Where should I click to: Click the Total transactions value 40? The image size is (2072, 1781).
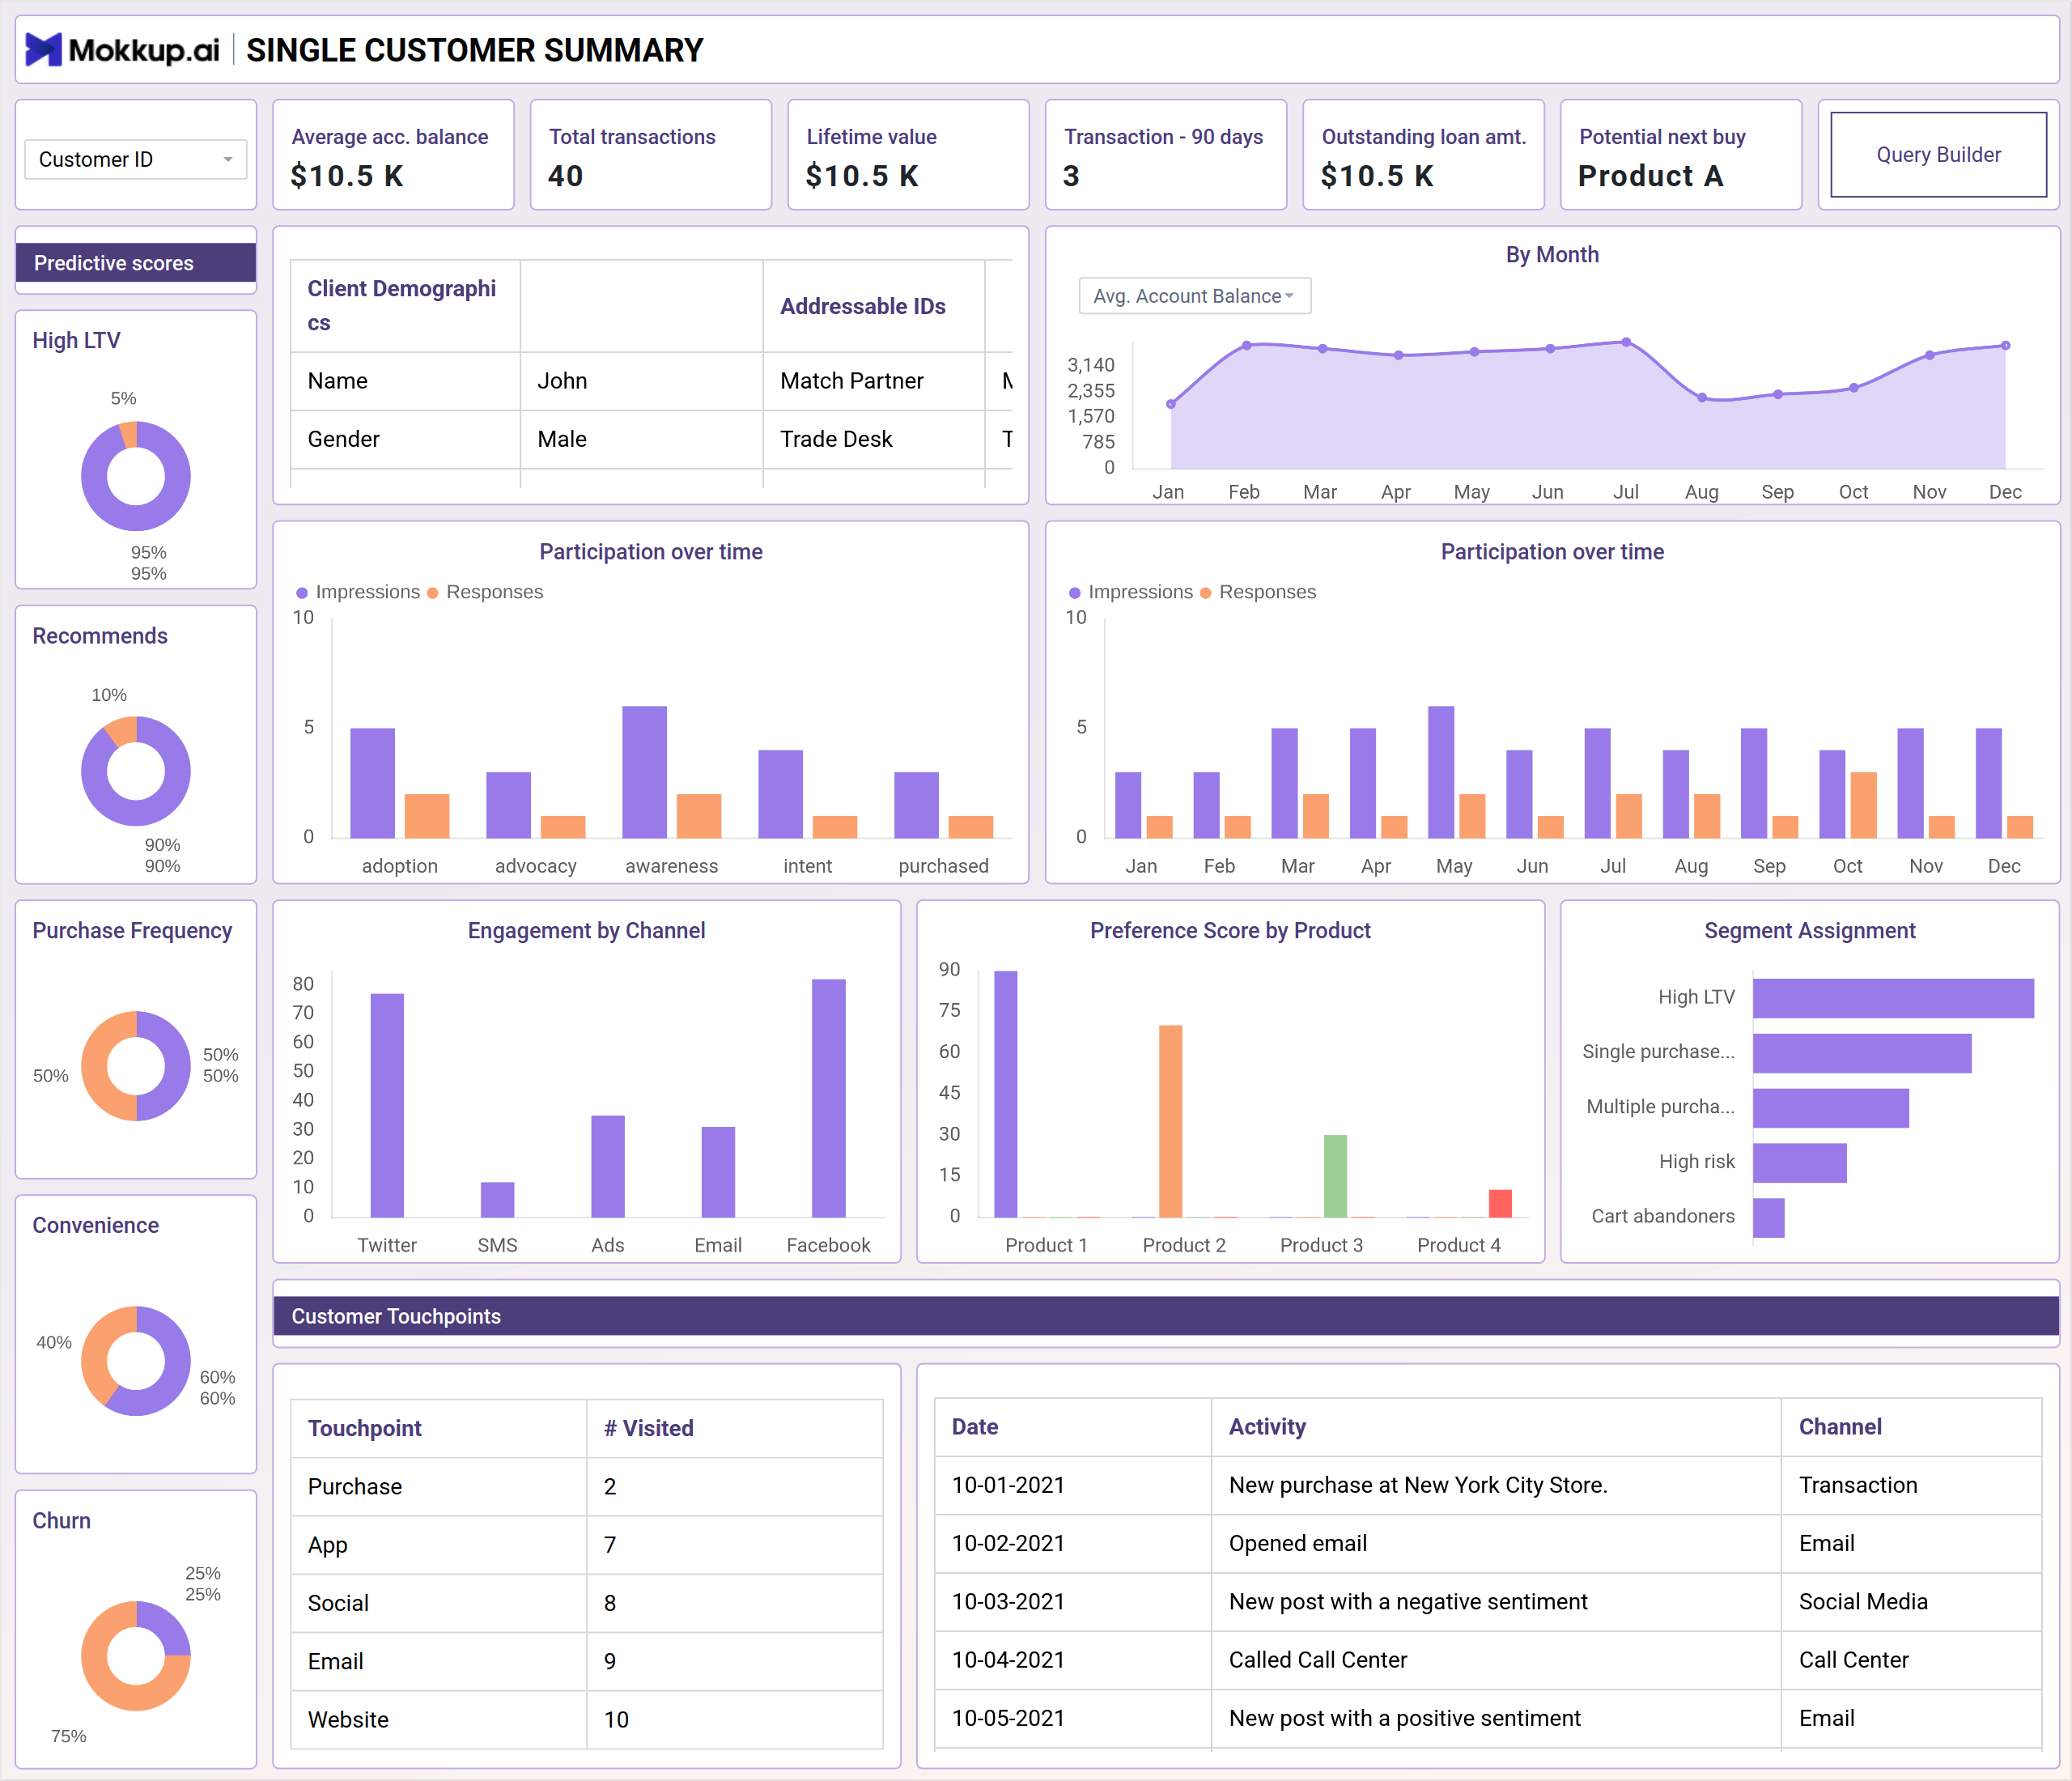tap(566, 176)
